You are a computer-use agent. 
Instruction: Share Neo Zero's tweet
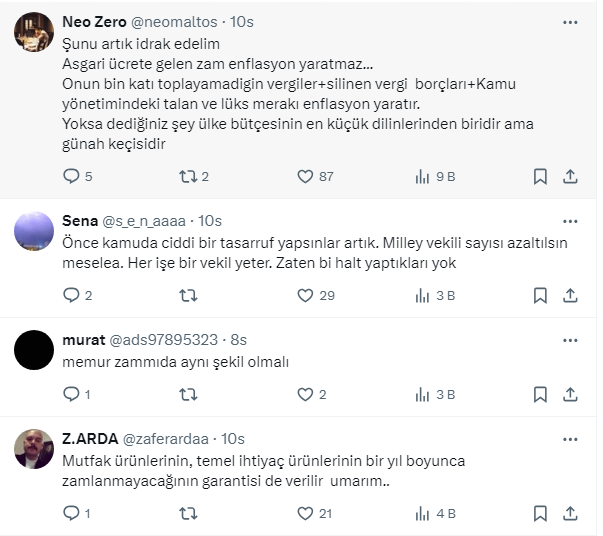[x=570, y=176]
